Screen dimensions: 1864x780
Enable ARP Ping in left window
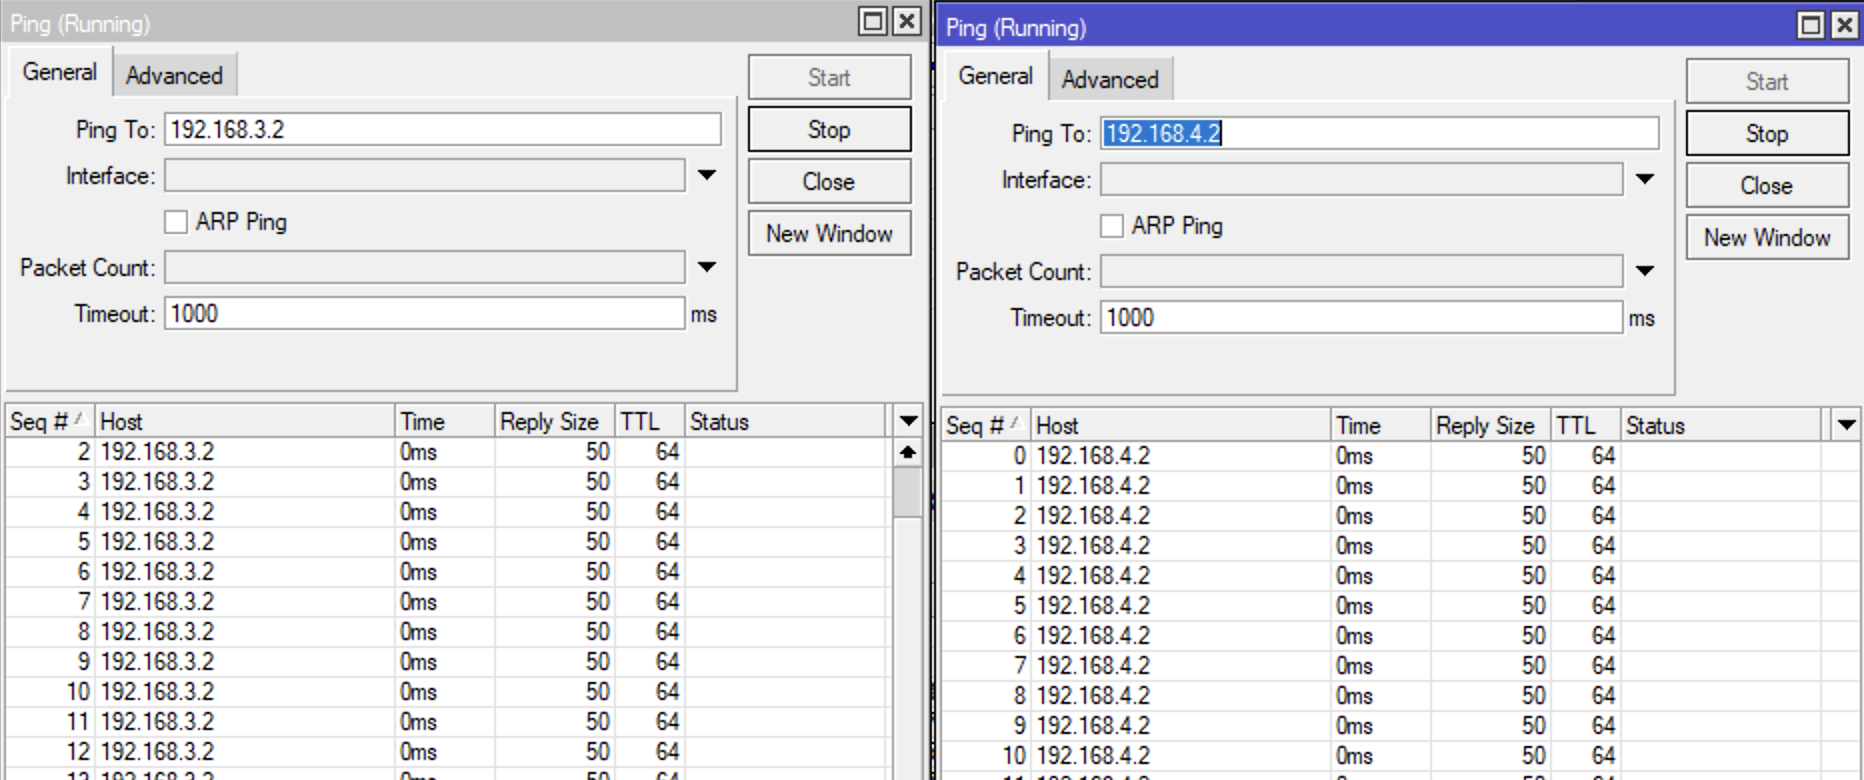click(176, 222)
